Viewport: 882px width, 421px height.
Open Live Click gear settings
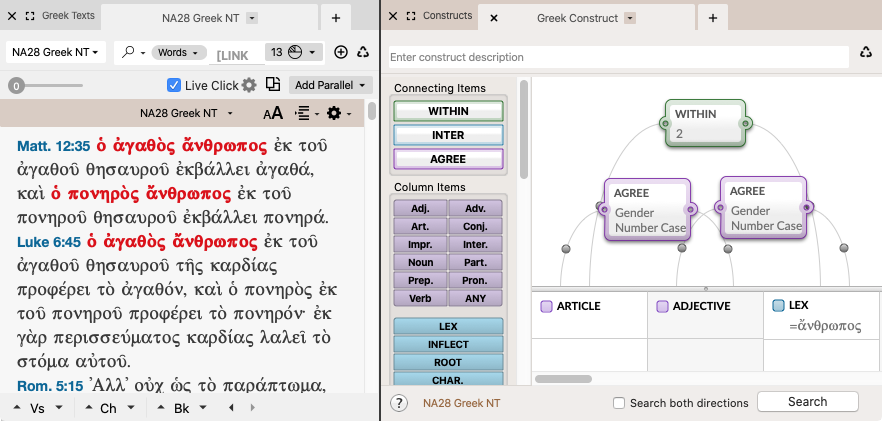[249, 86]
